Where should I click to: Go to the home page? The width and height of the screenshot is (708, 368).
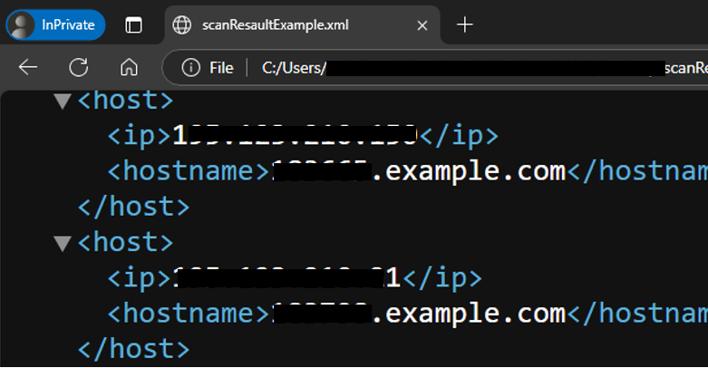coord(129,68)
